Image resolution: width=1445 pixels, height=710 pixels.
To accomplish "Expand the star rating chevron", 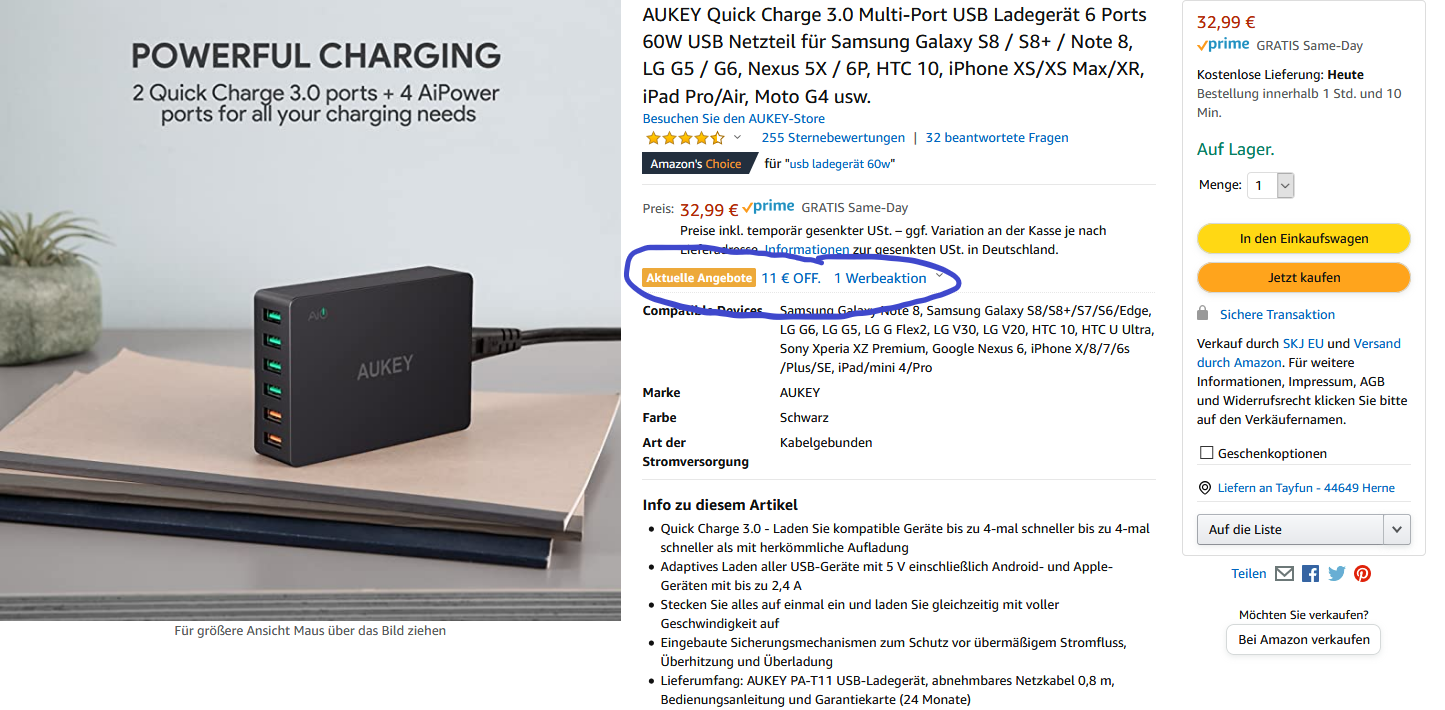I will (x=738, y=138).
